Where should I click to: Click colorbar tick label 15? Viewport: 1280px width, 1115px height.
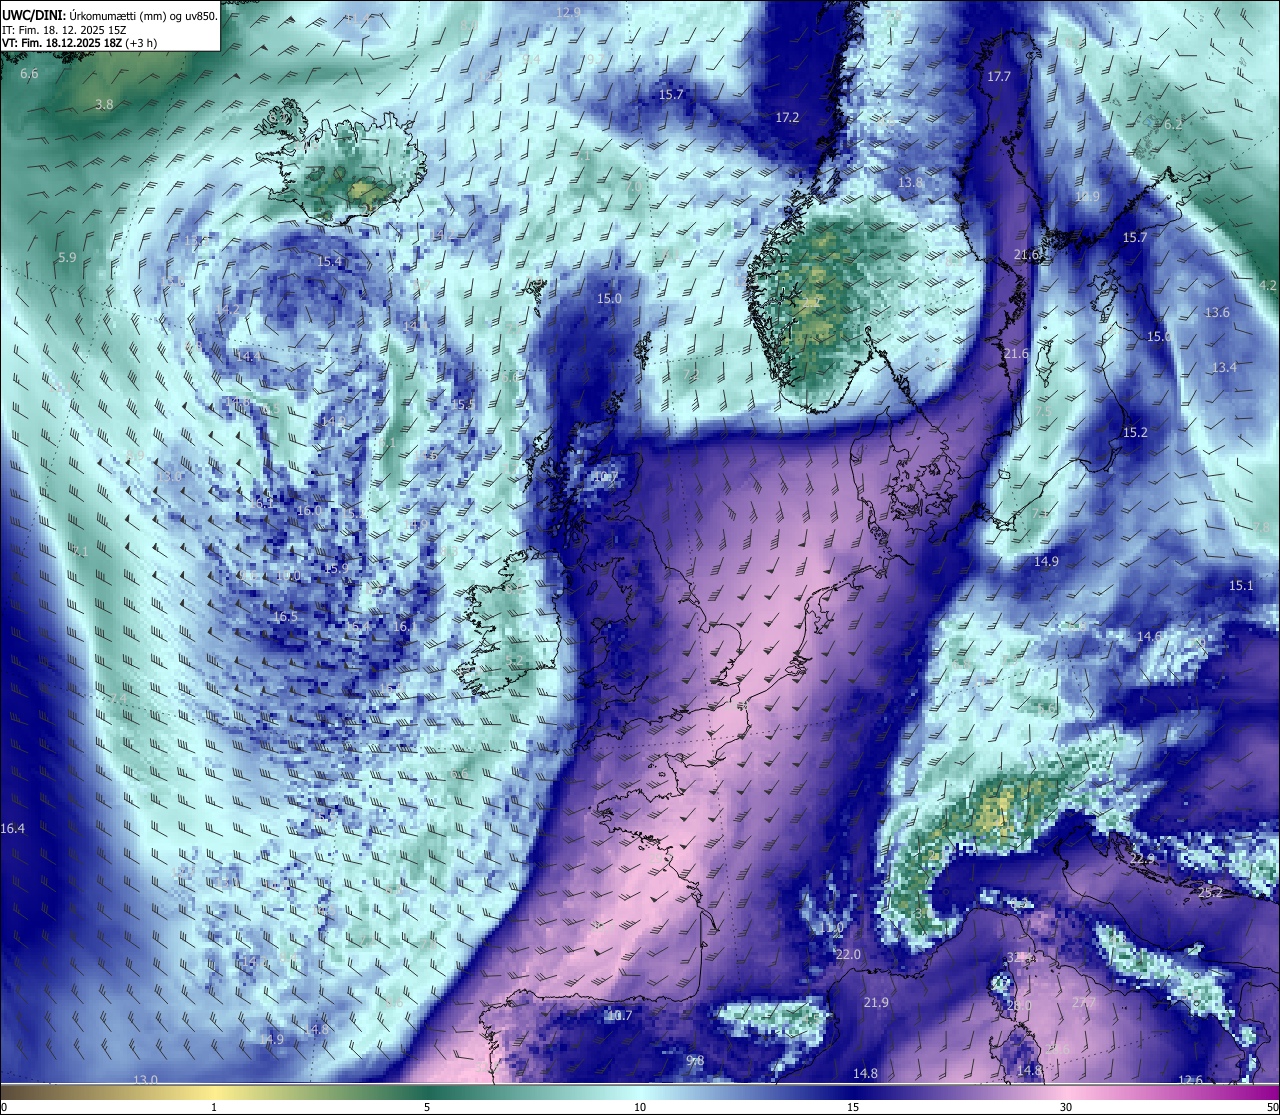pyautogui.click(x=853, y=1107)
